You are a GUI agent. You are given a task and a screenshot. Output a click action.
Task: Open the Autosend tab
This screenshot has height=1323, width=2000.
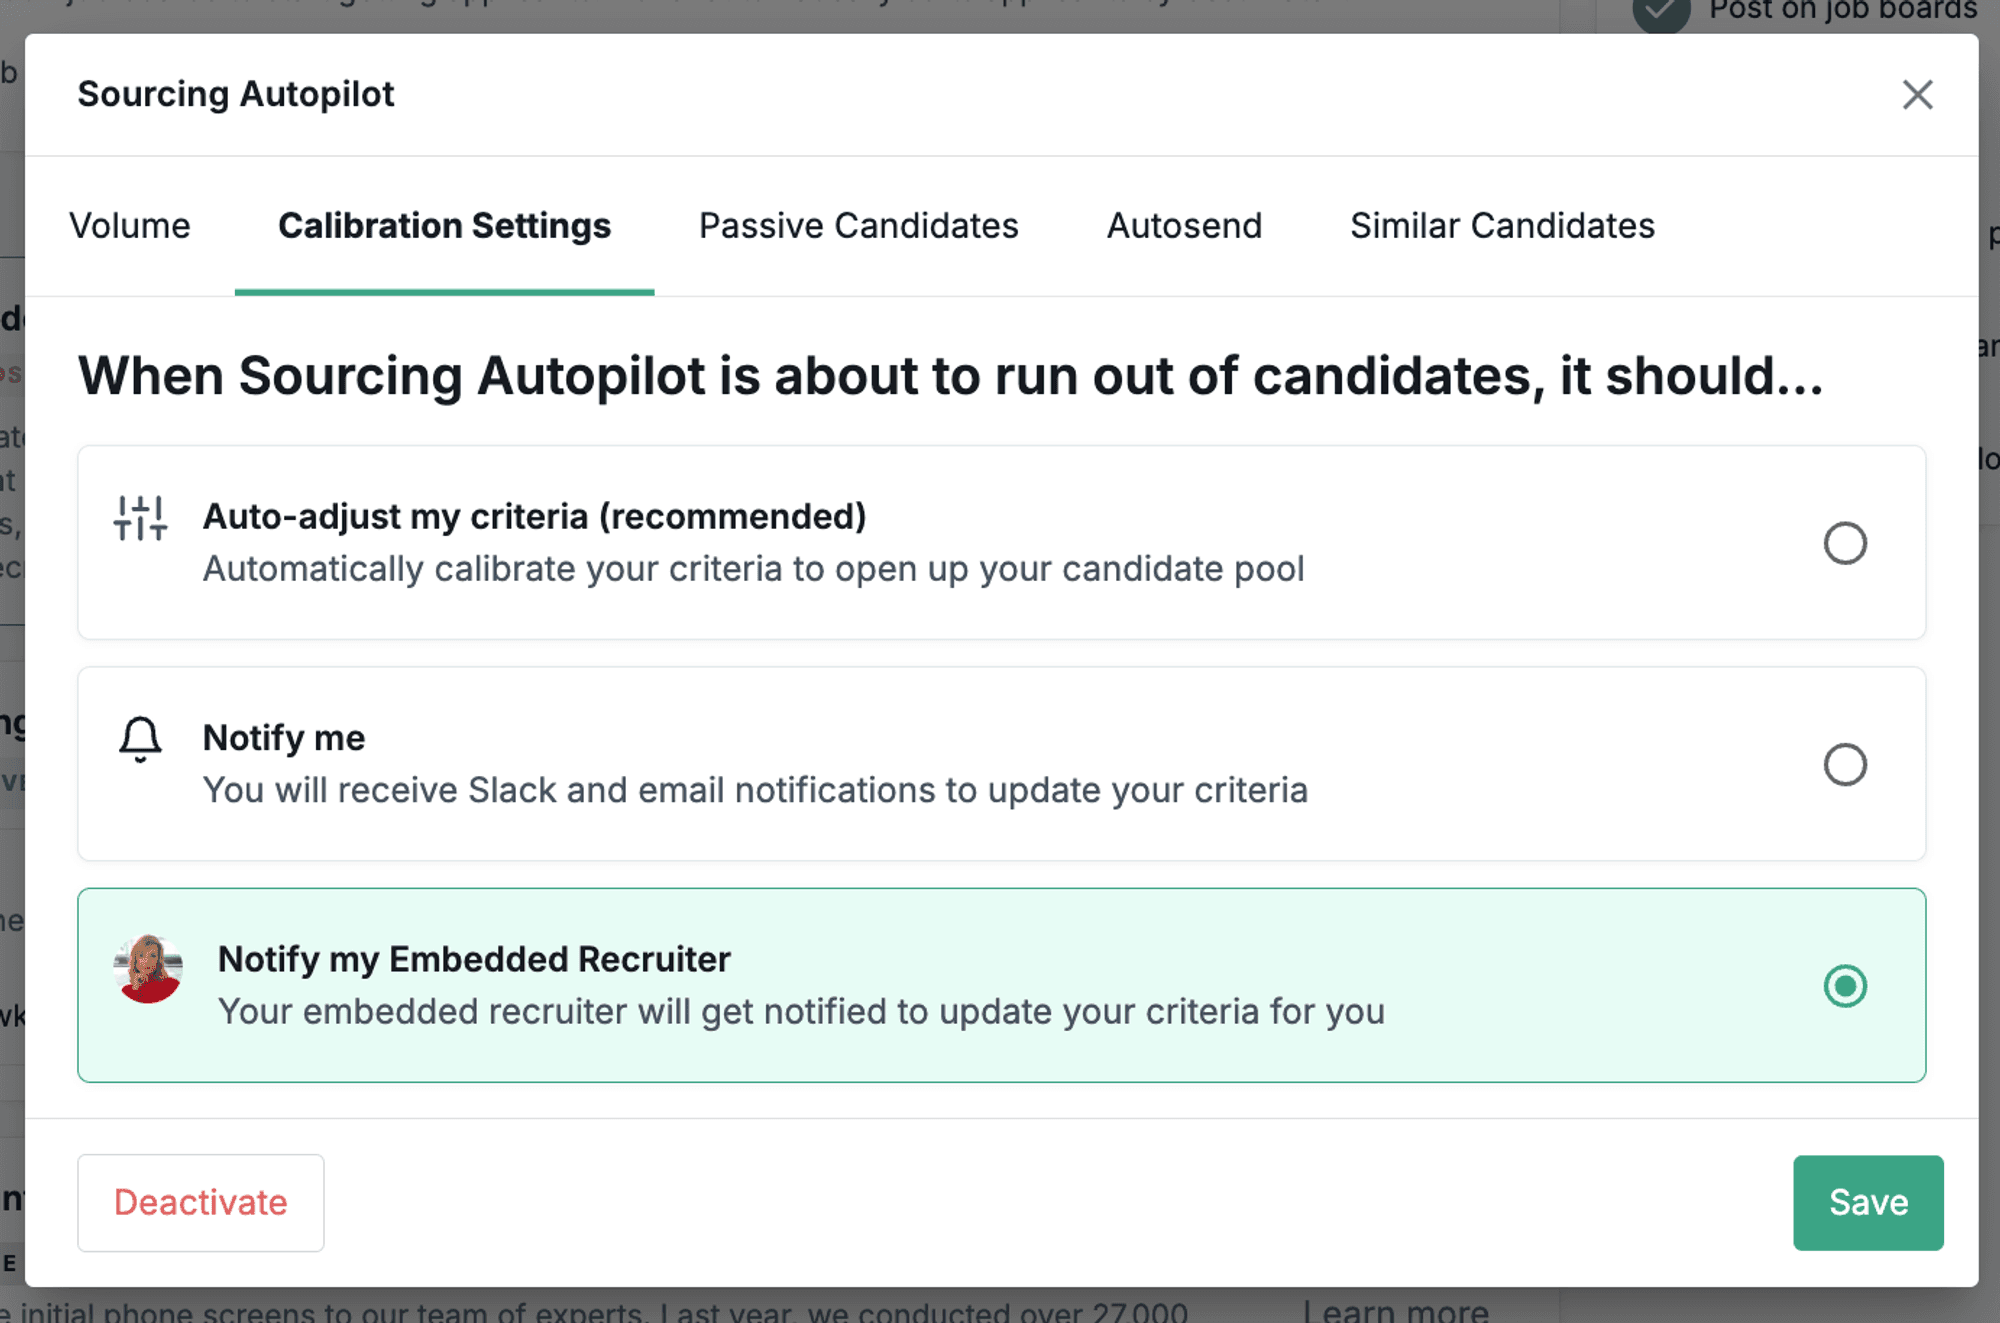coord(1184,226)
